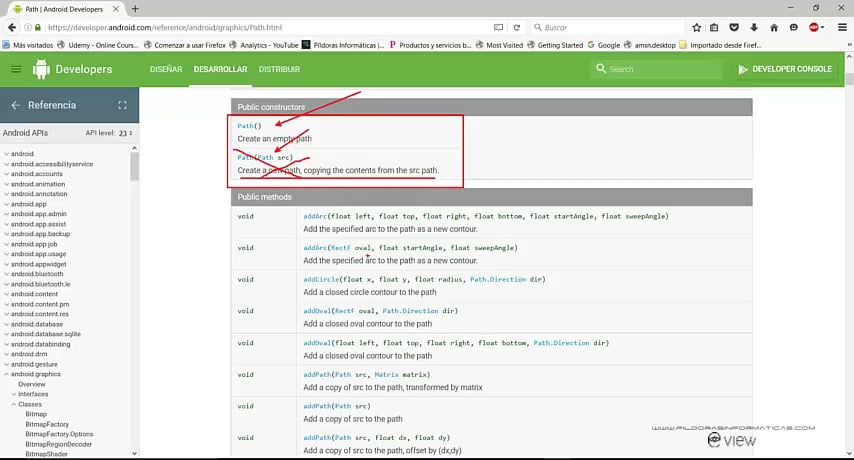Open a new browser tab

135,9
